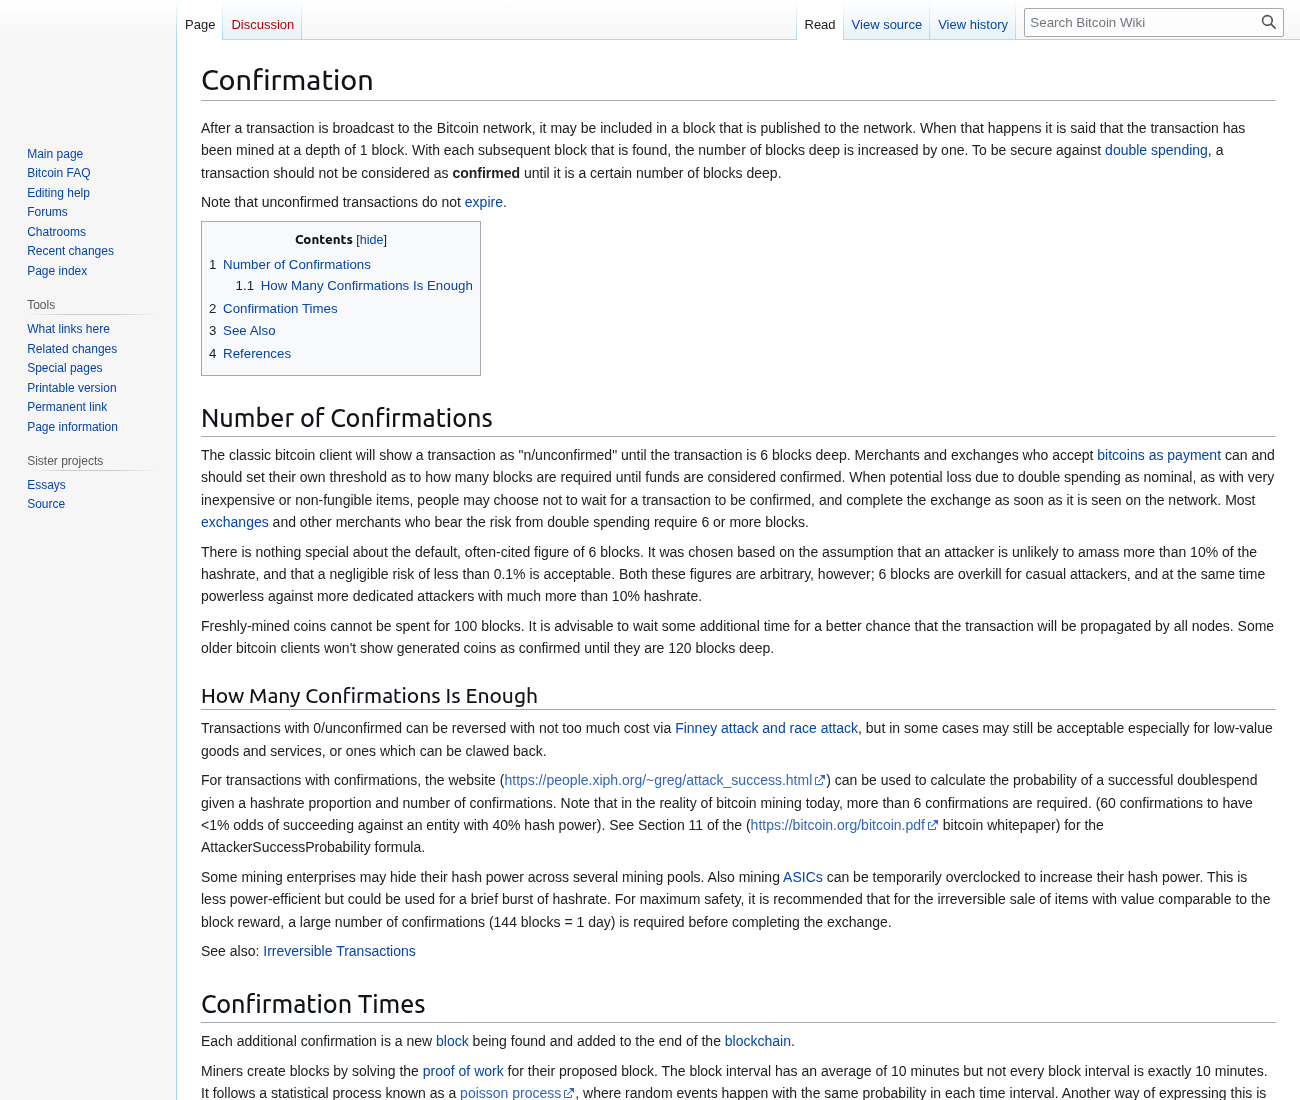
Task: Open the Page tab
Action: pyautogui.click(x=200, y=24)
